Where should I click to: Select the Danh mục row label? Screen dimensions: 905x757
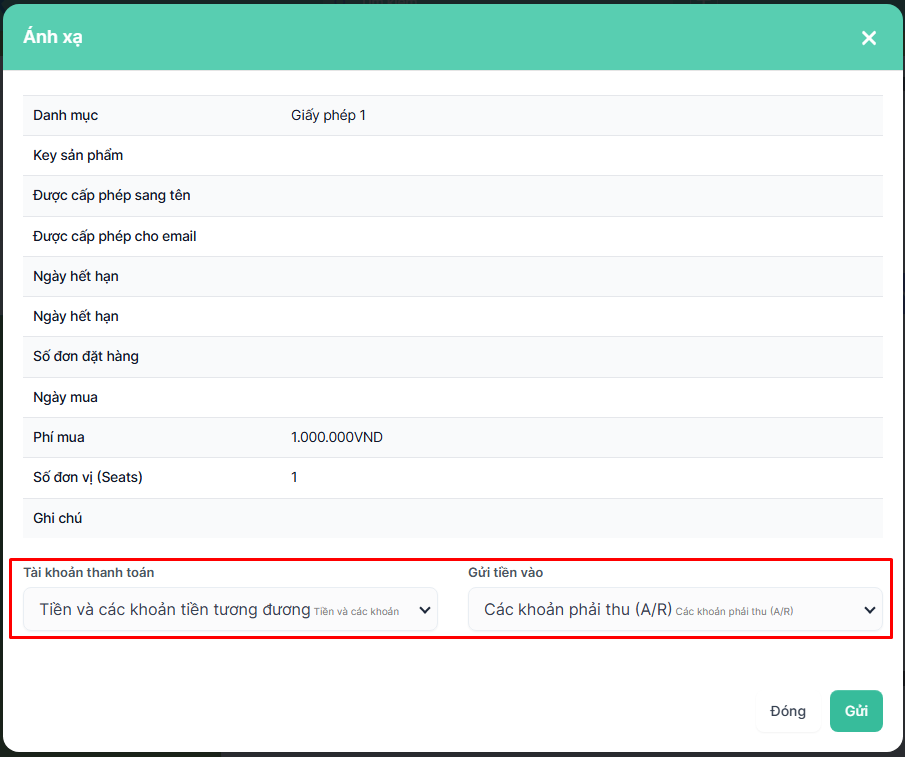66,116
